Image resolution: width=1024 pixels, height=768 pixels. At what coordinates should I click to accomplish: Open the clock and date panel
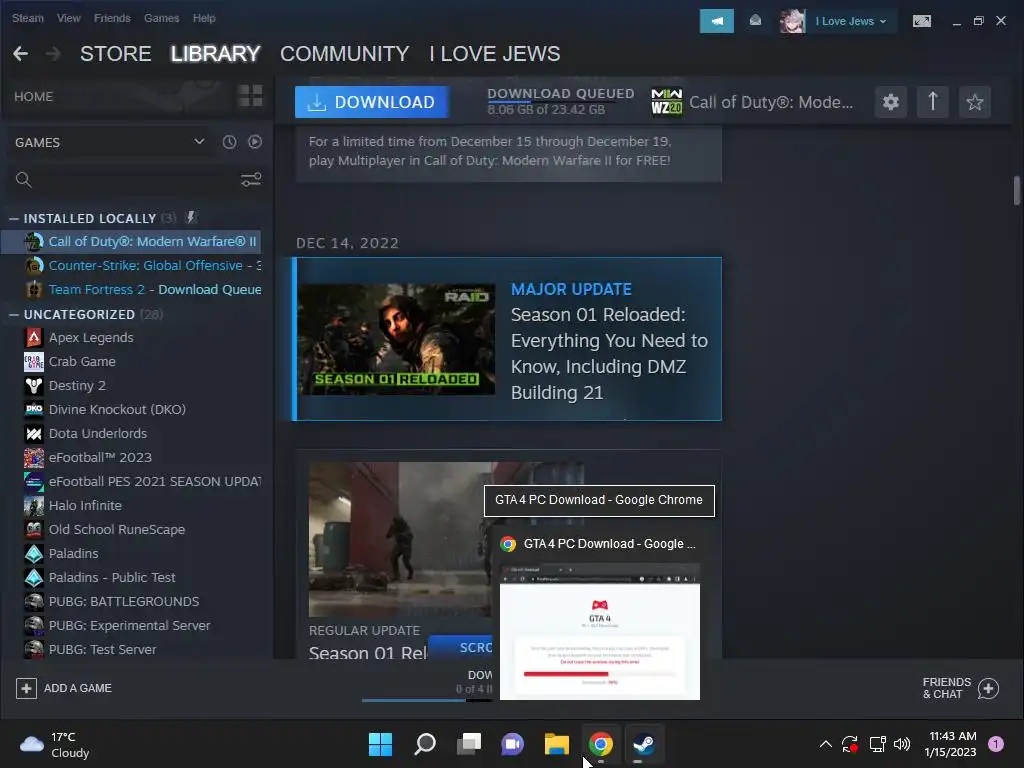(950, 744)
